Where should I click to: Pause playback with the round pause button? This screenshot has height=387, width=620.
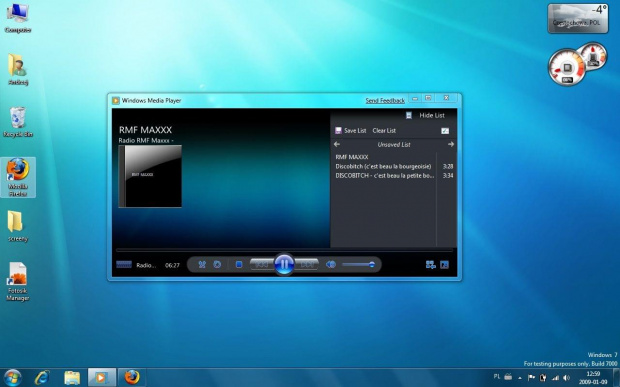[x=284, y=264]
